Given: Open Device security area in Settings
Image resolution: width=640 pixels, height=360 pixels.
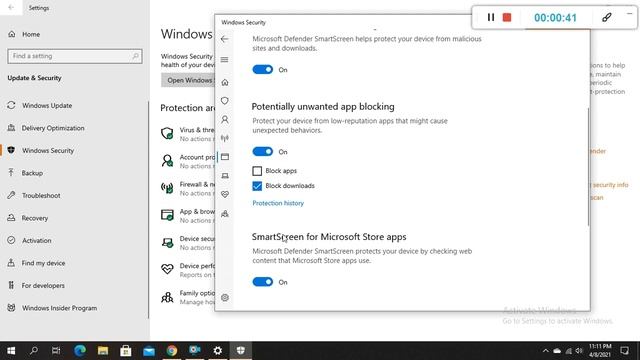Looking at the screenshot, I should pyautogui.click(x=187, y=243).
